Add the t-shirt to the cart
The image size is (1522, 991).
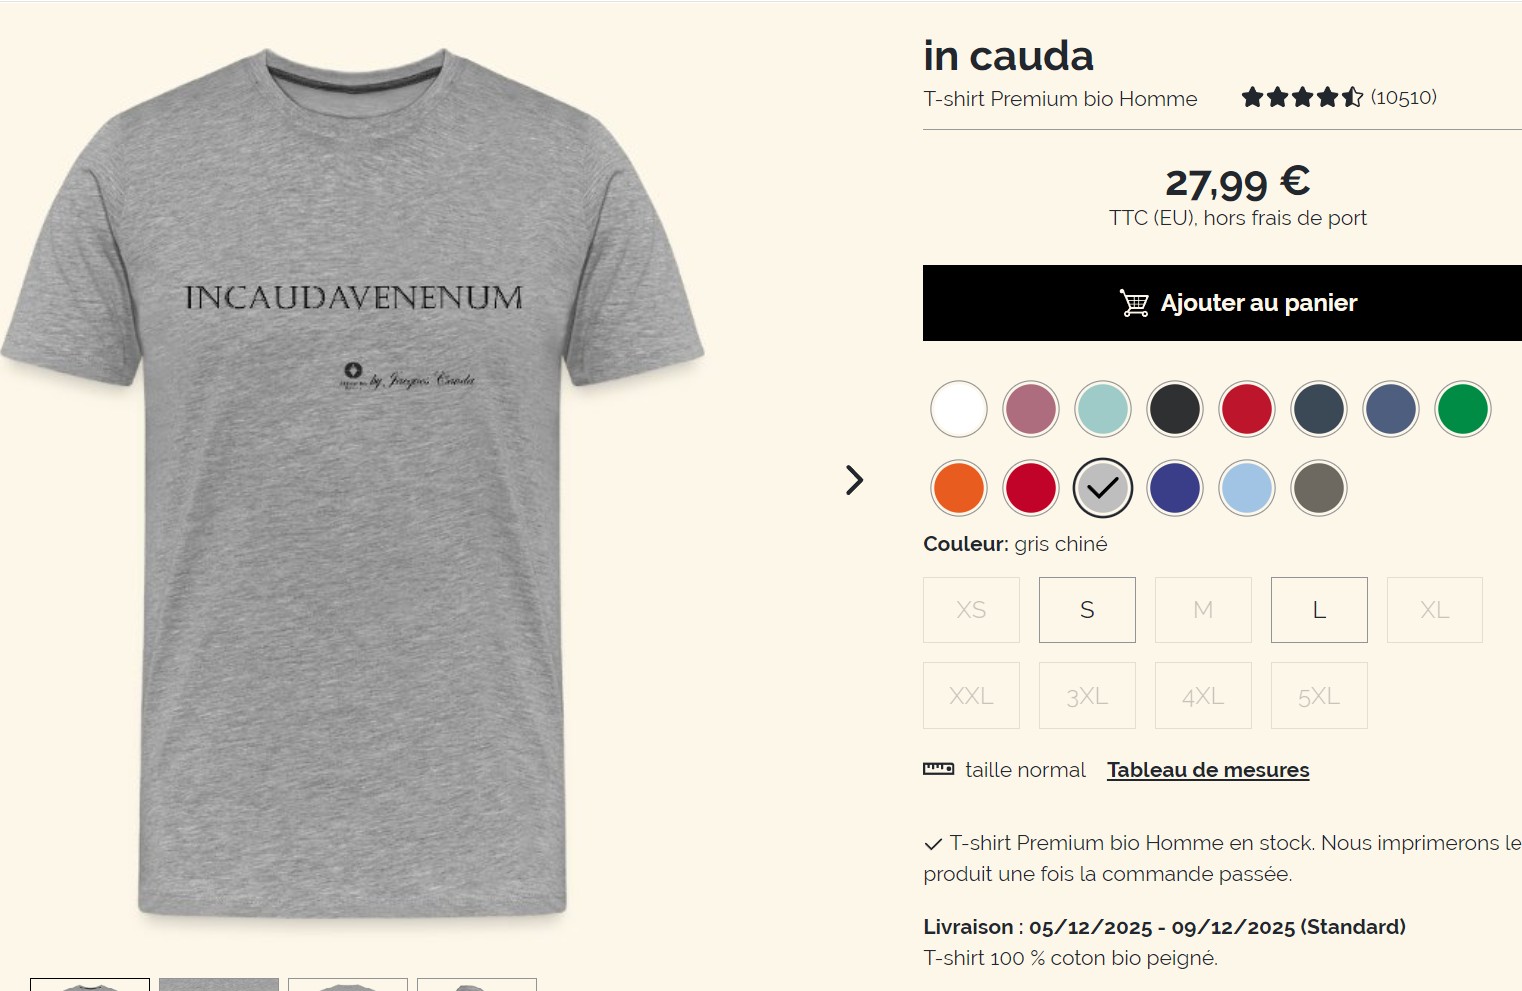pyautogui.click(x=1222, y=303)
